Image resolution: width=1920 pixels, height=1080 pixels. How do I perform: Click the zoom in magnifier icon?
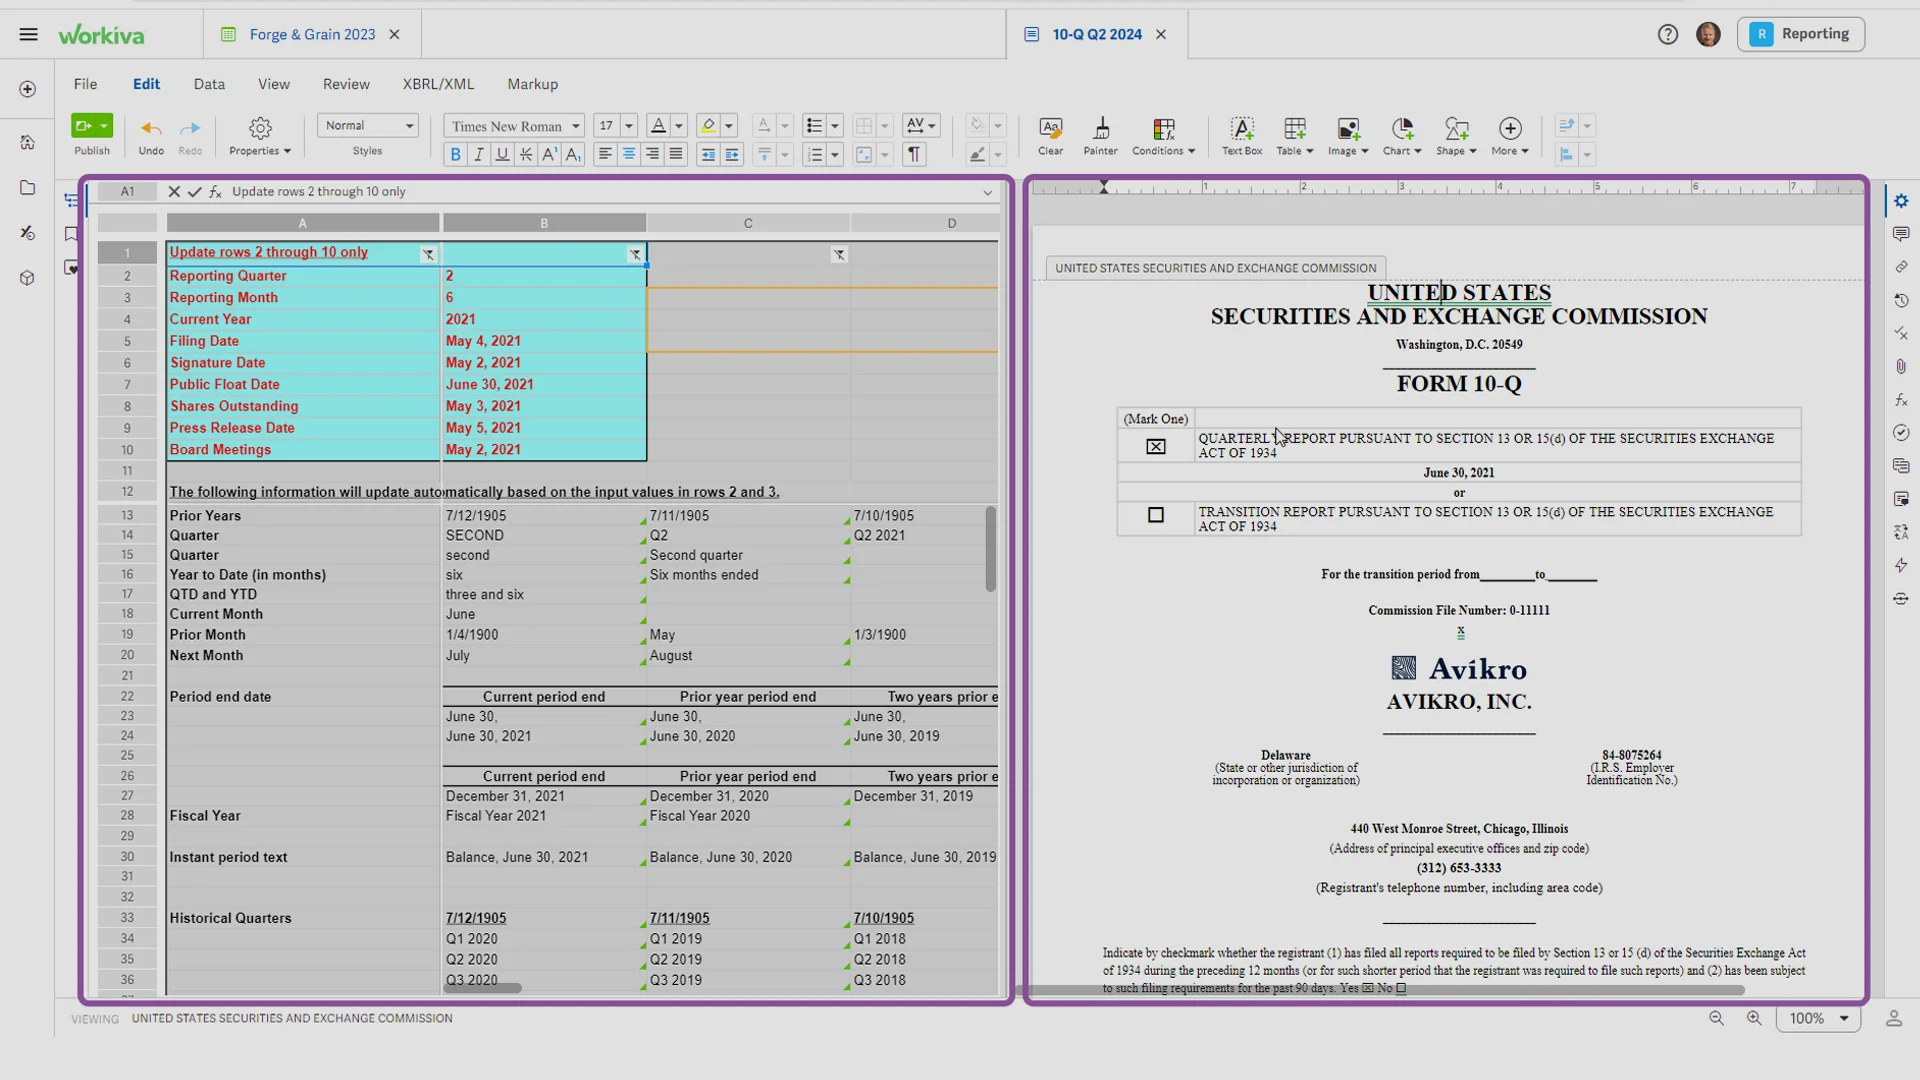click(1754, 1018)
